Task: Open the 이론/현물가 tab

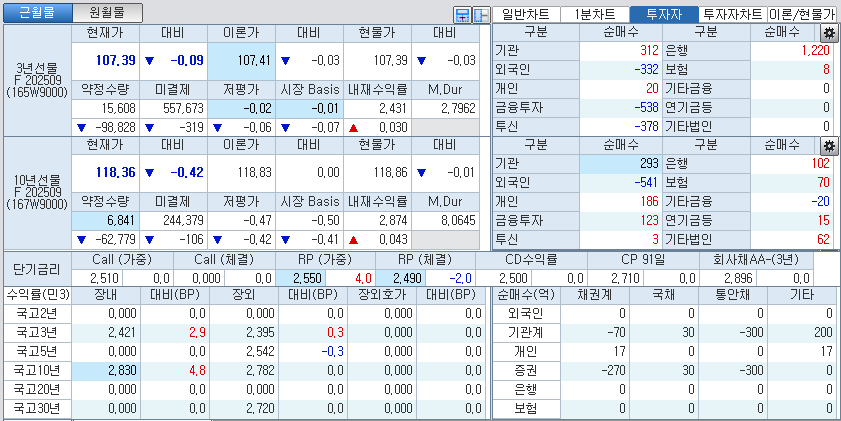Action: (802, 14)
